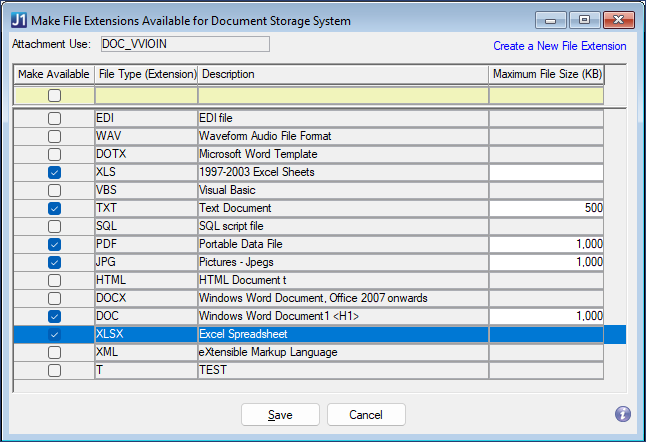Click 'Visual Basic' description cell

click(343, 190)
